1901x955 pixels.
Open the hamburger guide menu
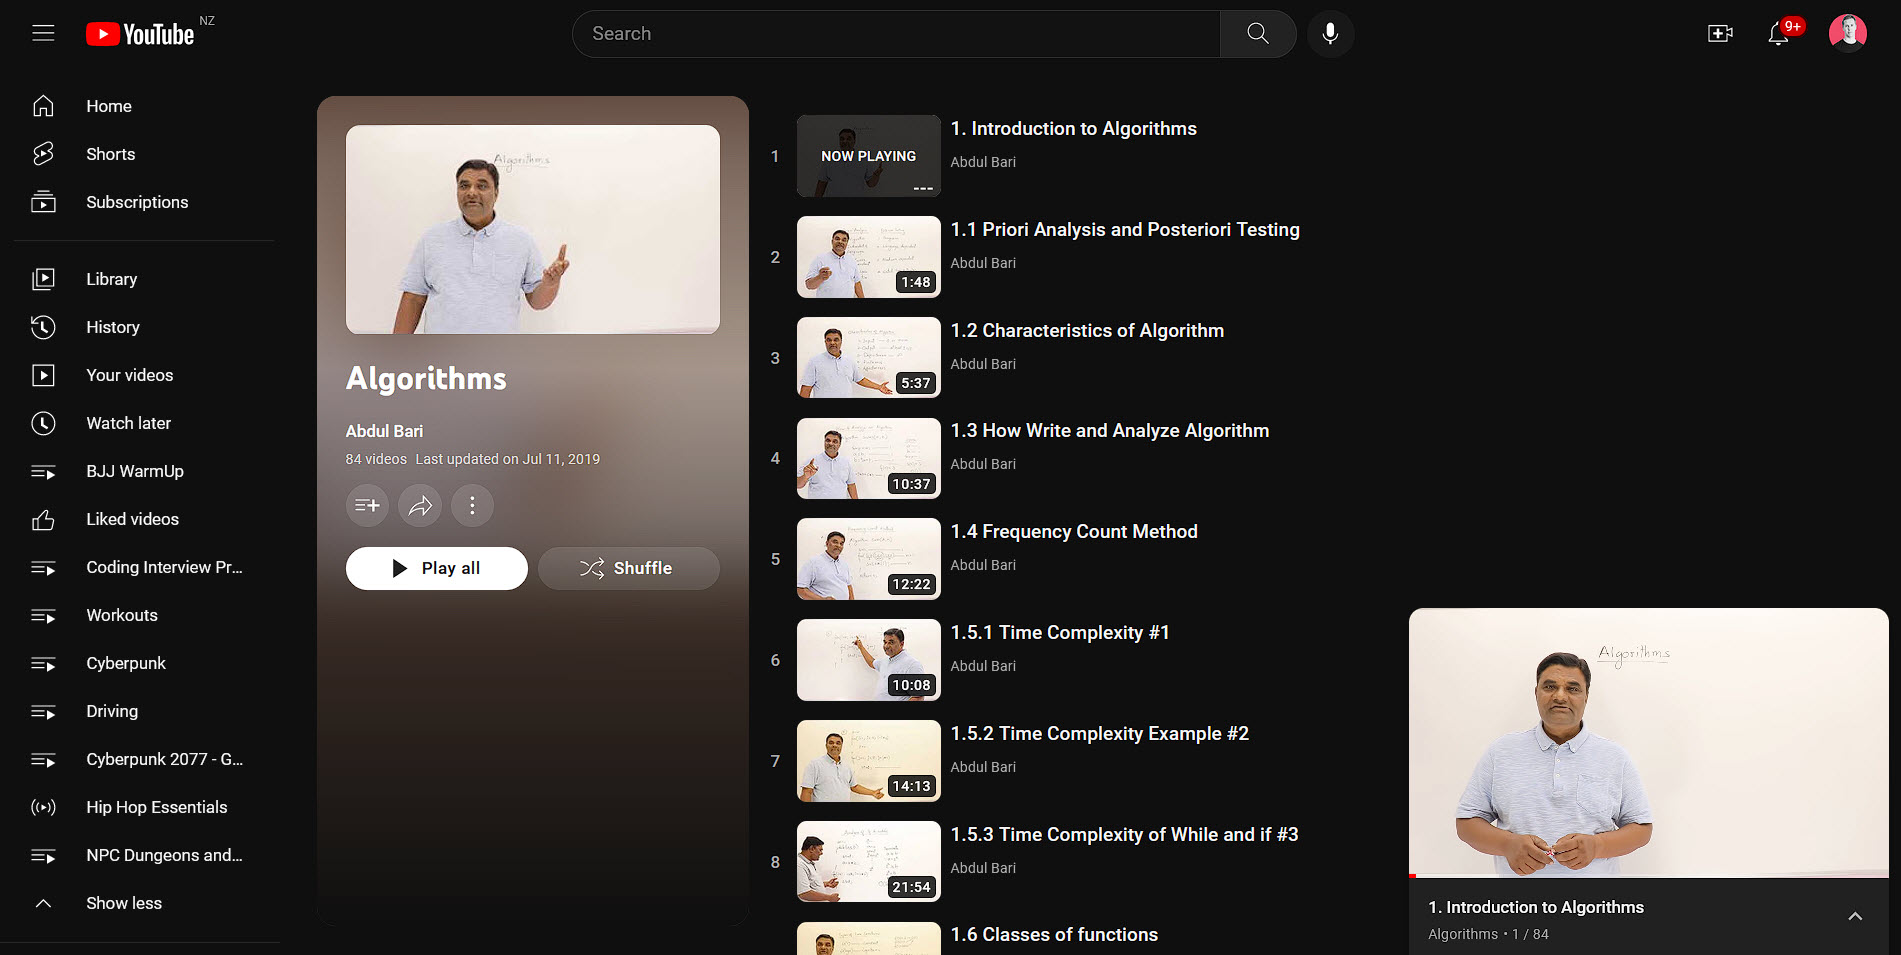pos(43,33)
